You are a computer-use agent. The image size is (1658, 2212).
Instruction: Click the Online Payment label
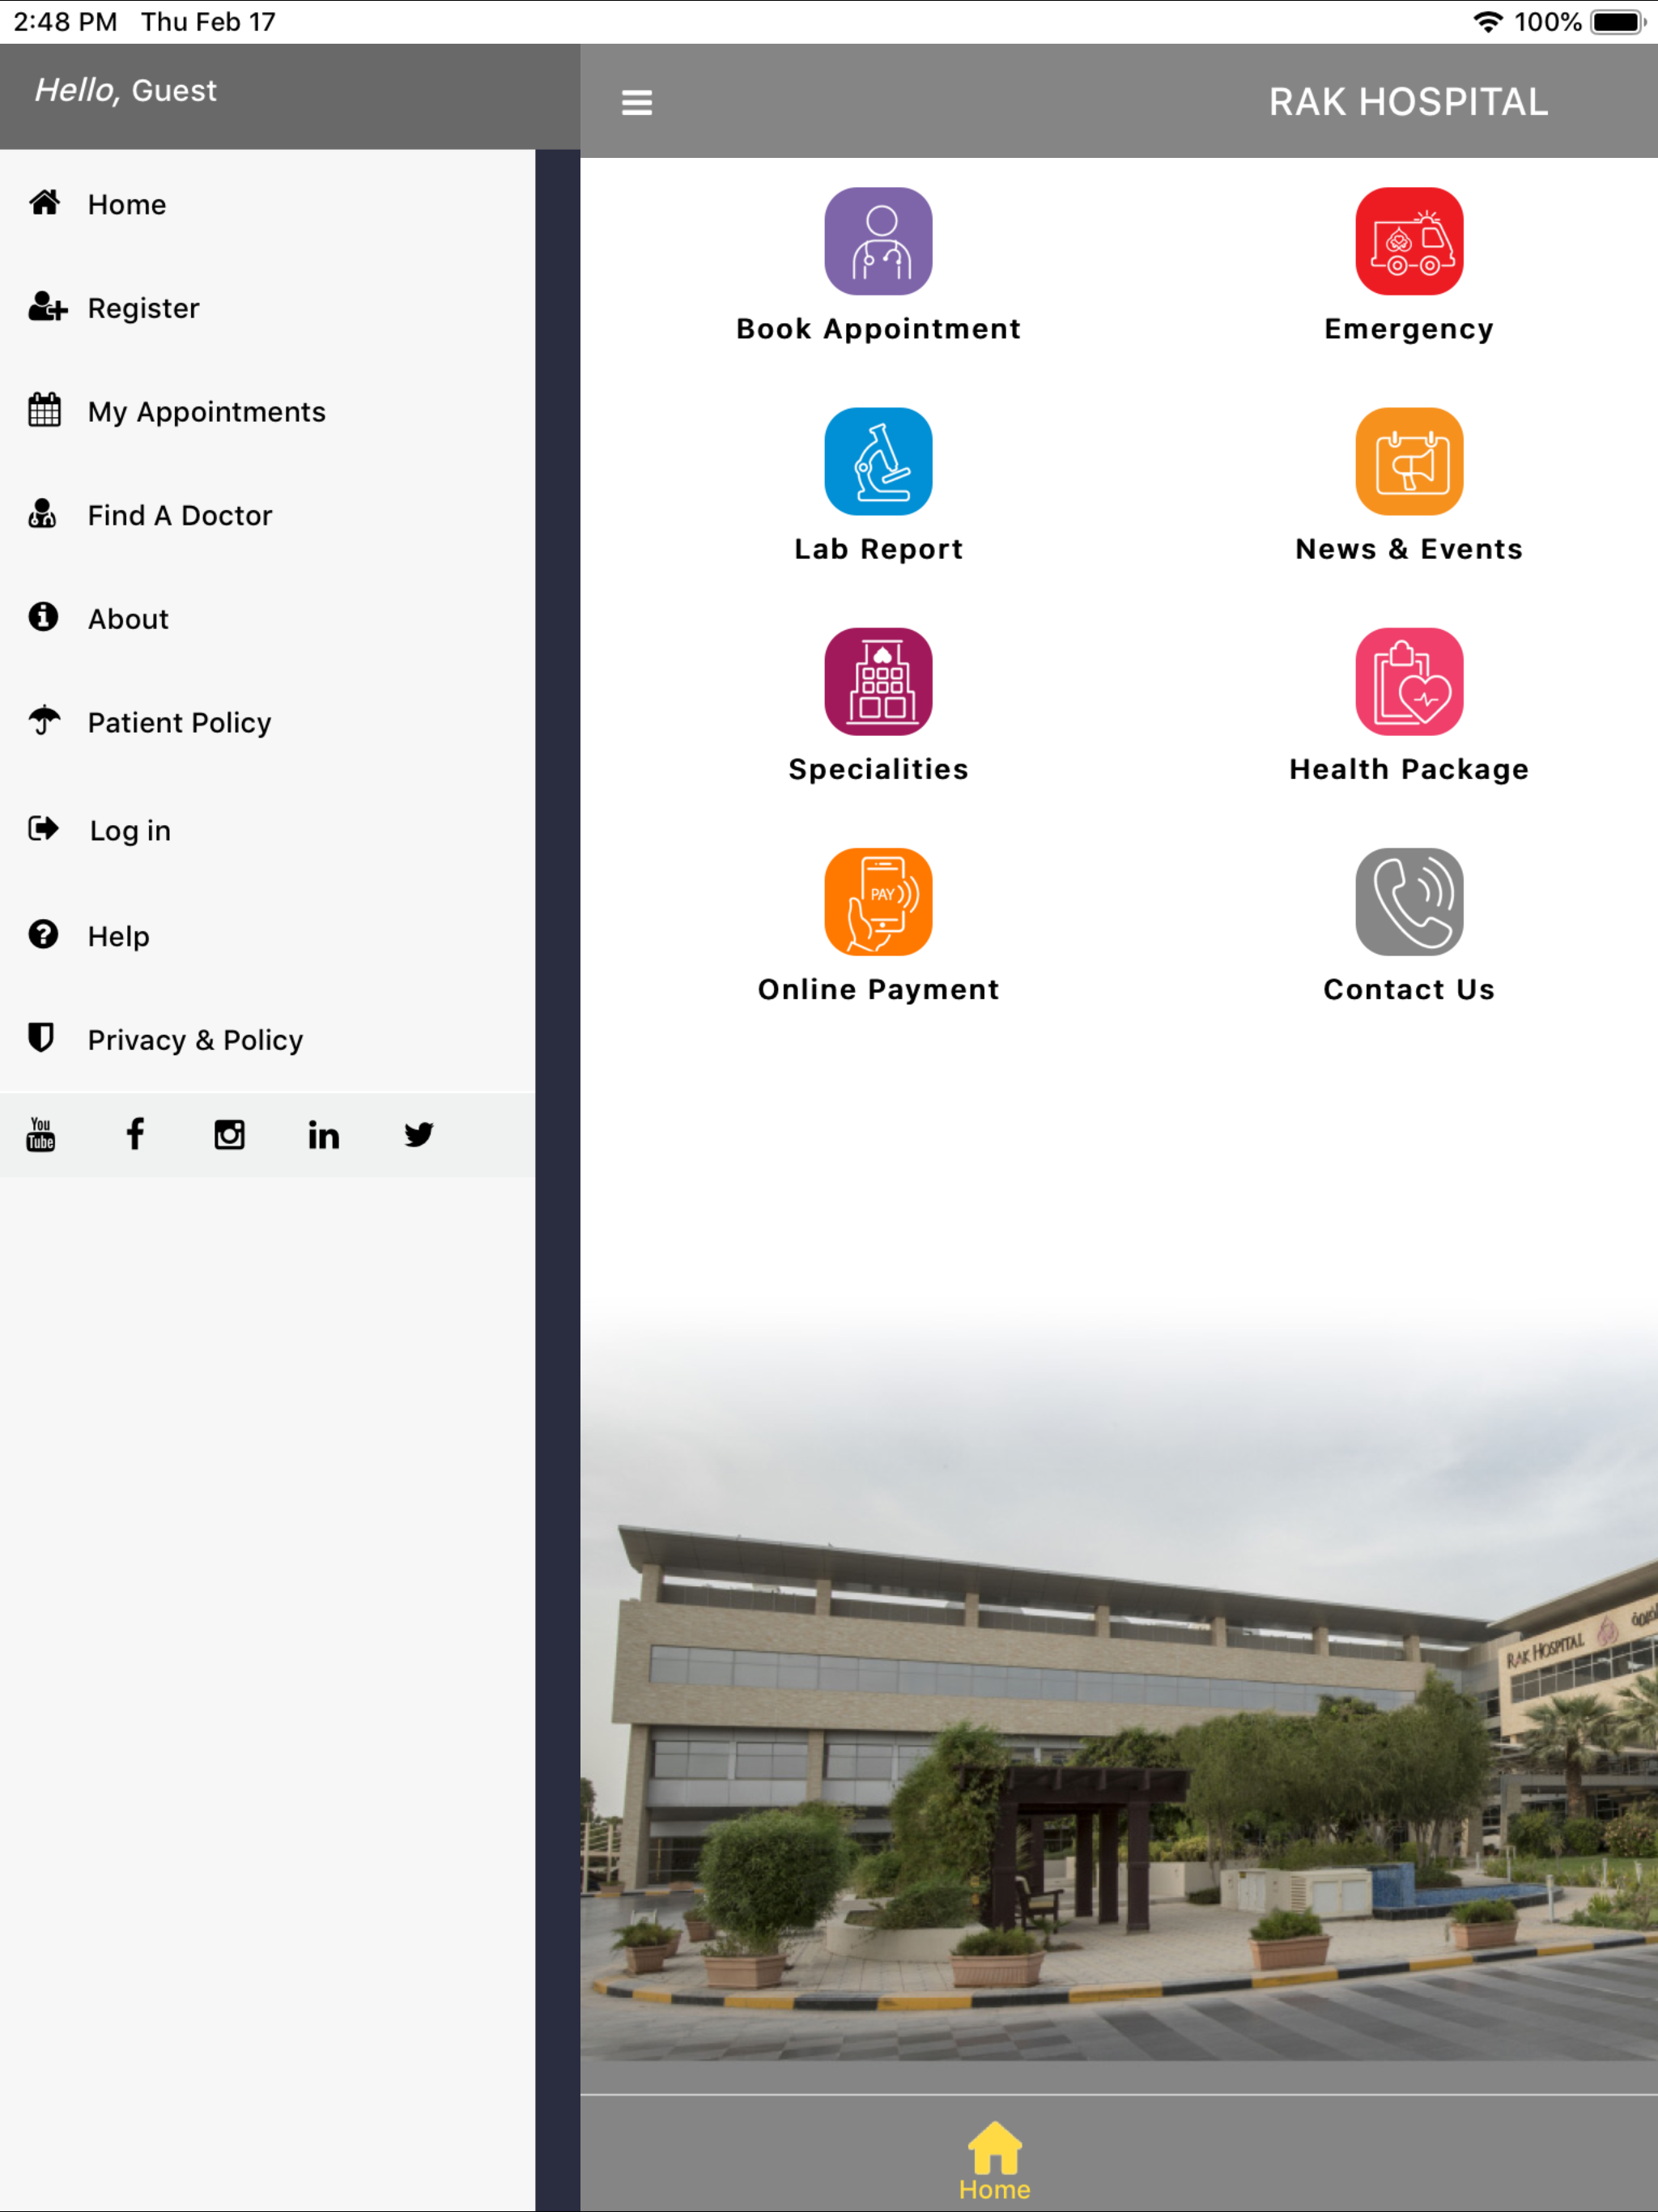point(878,989)
